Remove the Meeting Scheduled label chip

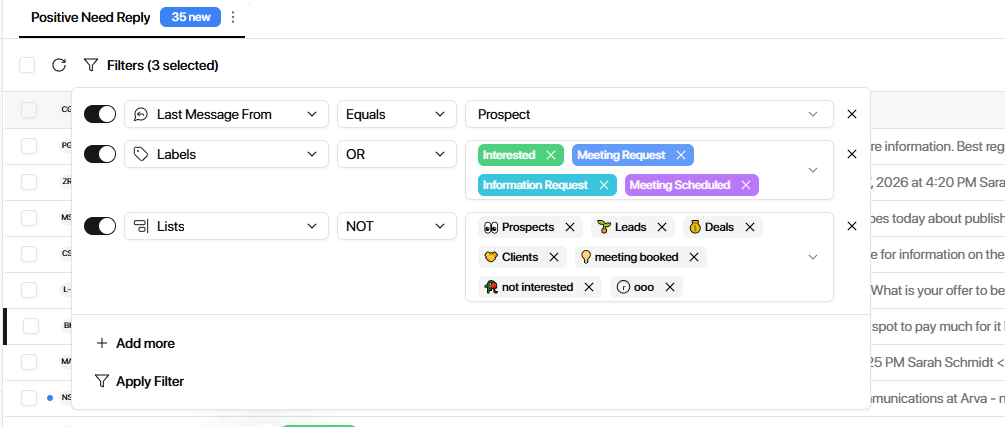pos(745,185)
